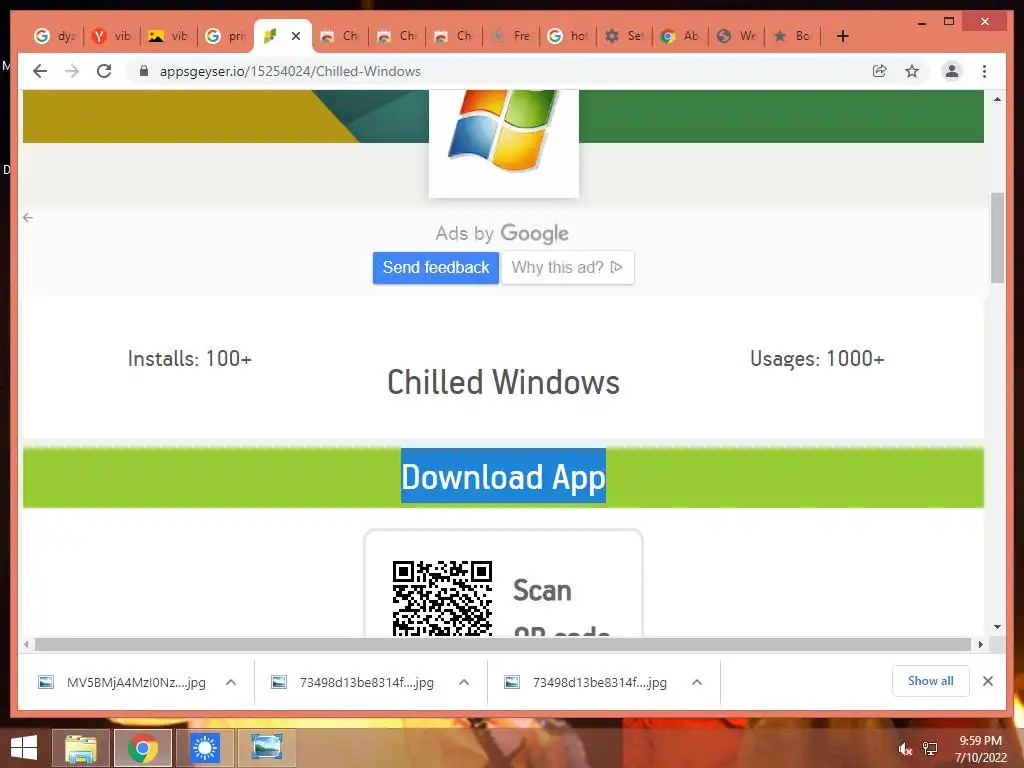Screen dimensions: 1024x768
Task: Switch to the 'dya' Google tab
Action: [x=55, y=36]
